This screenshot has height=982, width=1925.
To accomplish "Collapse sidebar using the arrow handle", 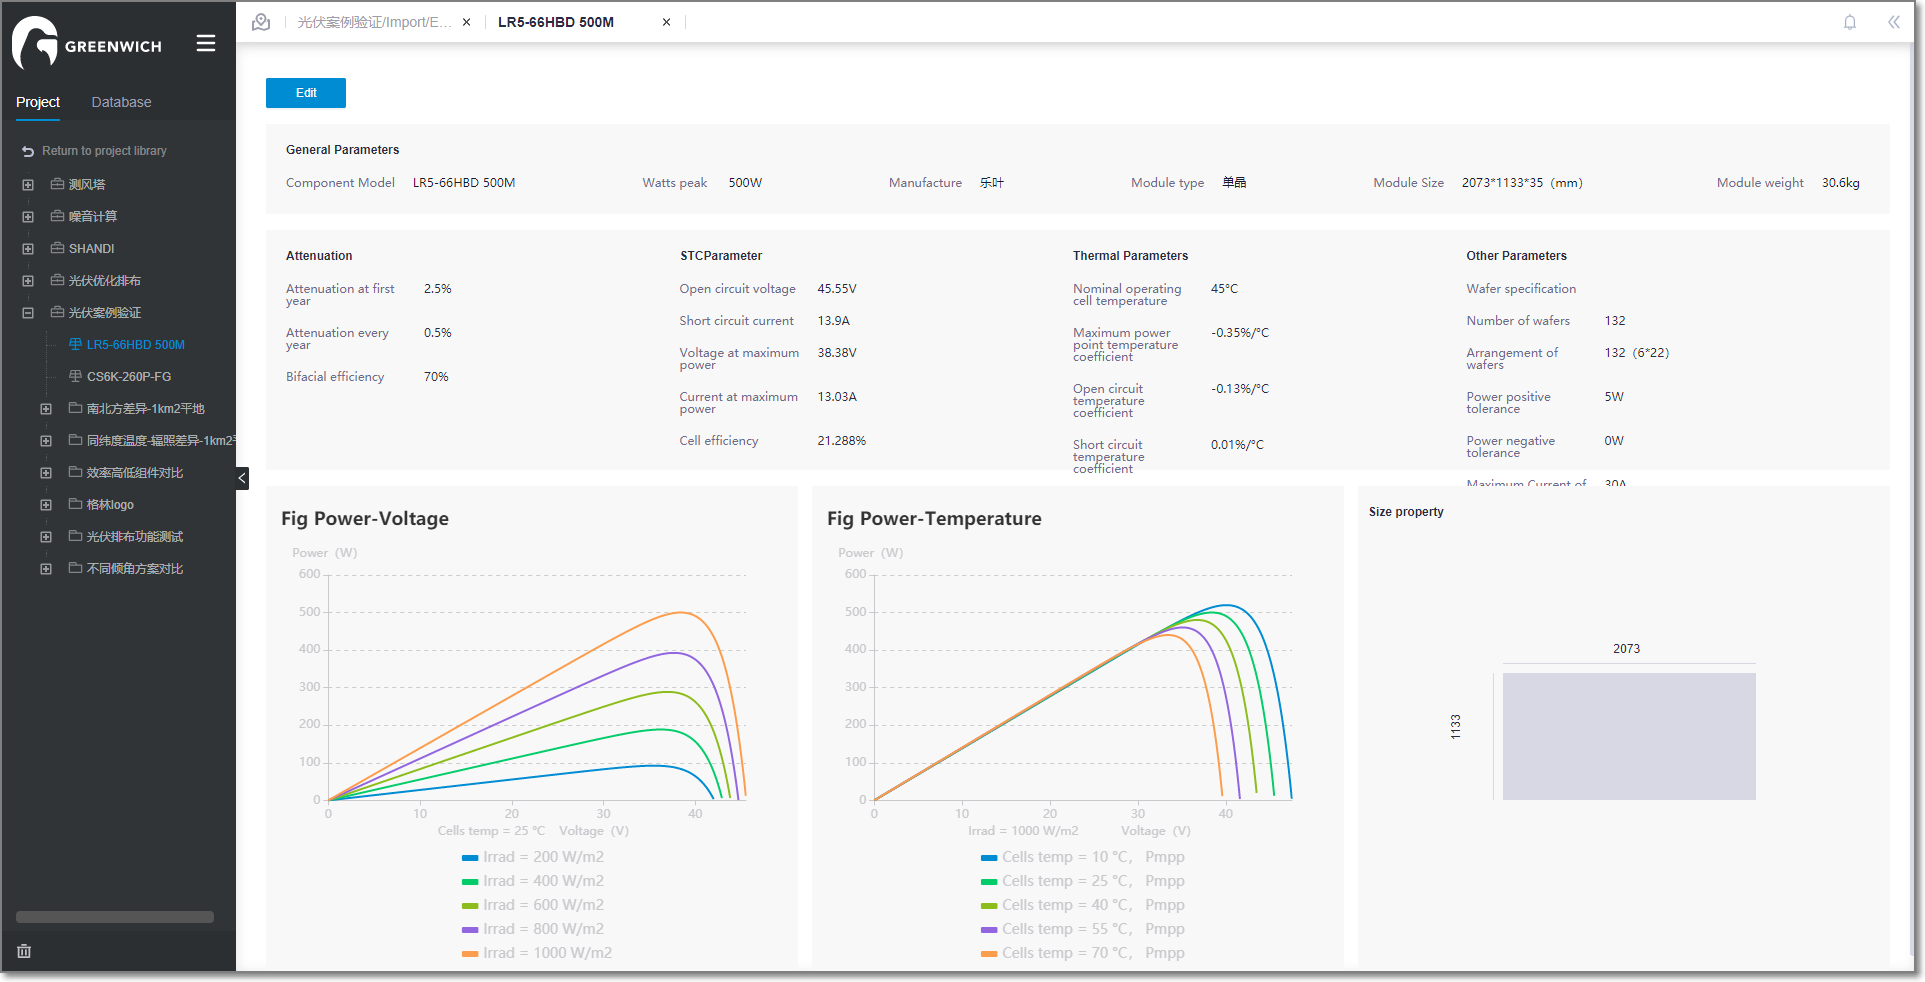I will click(x=242, y=478).
